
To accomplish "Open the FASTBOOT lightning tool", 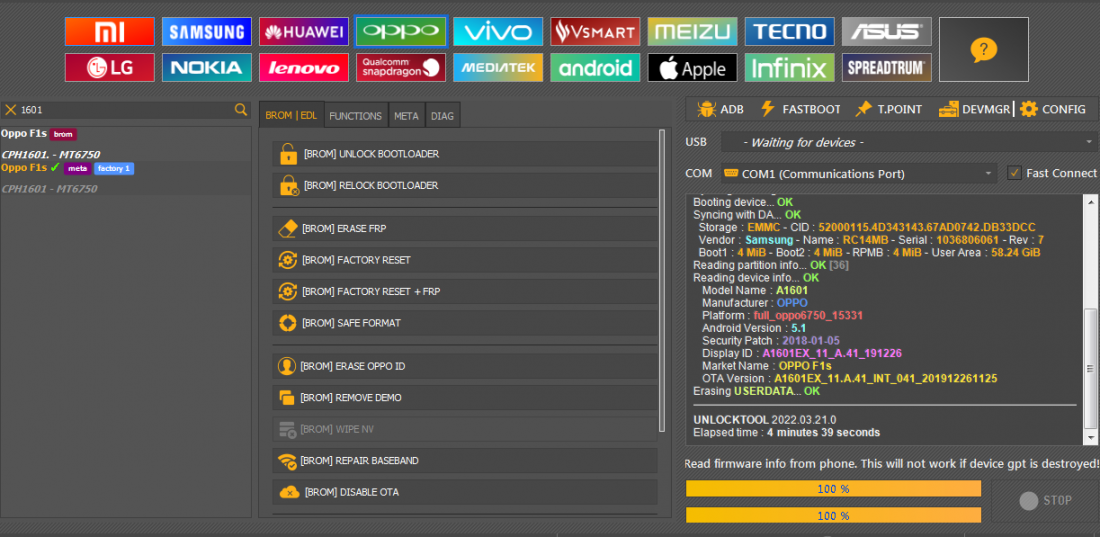I will 800,110.
